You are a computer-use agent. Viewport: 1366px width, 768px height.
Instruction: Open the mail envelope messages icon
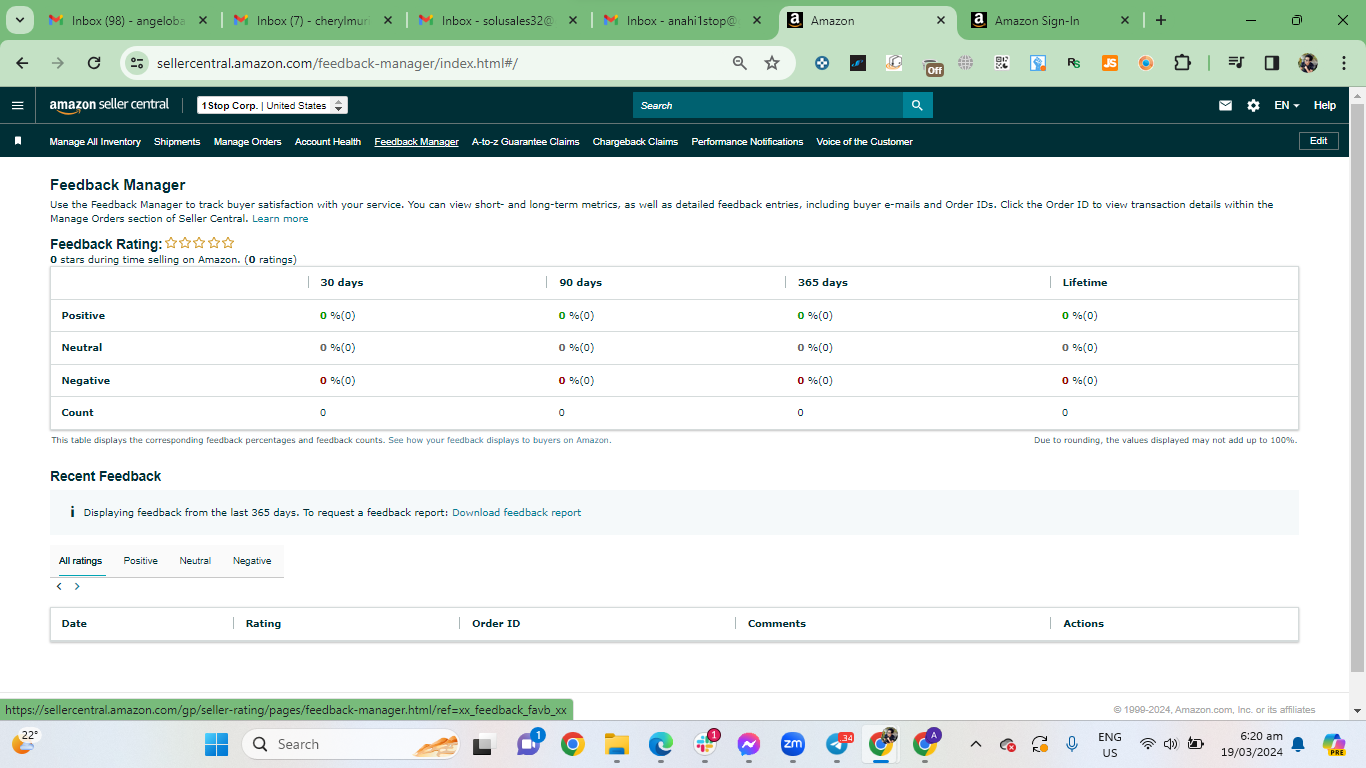(1225, 105)
